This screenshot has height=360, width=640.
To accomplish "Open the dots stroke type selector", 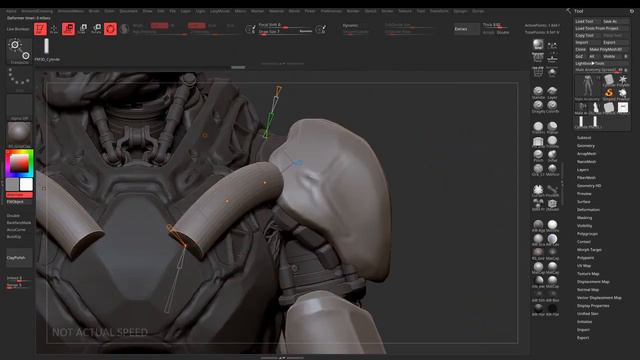I will (x=19, y=78).
